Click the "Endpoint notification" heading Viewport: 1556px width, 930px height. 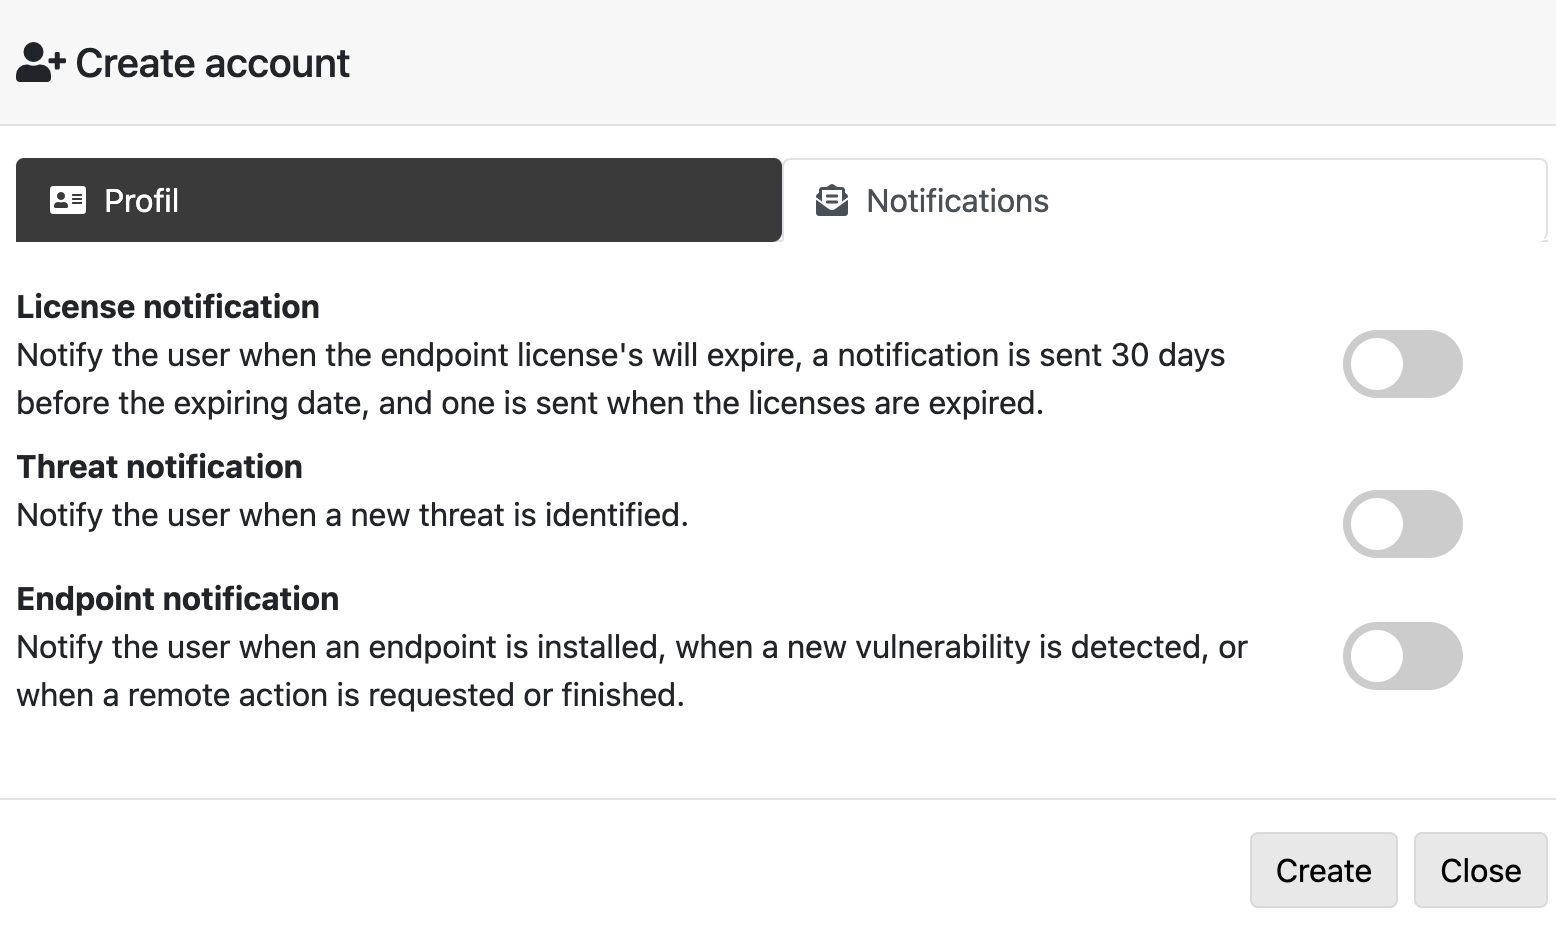pyautogui.click(x=178, y=599)
